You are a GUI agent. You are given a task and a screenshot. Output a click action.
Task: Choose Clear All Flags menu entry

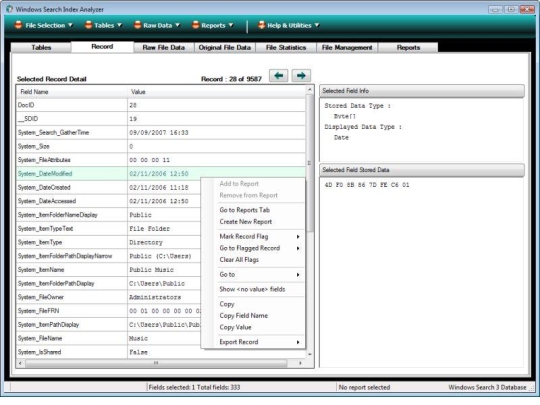pos(239,260)
